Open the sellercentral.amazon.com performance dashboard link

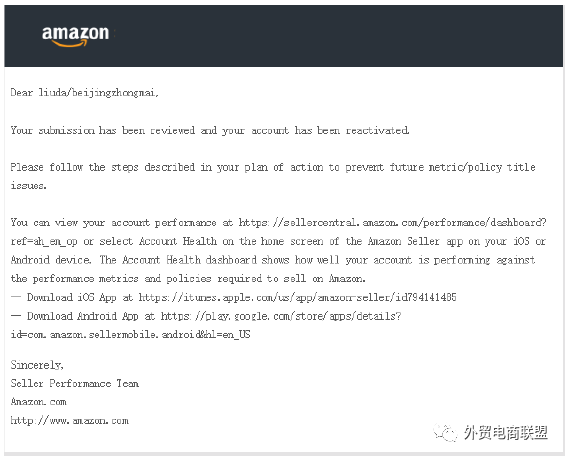[392, 222]
